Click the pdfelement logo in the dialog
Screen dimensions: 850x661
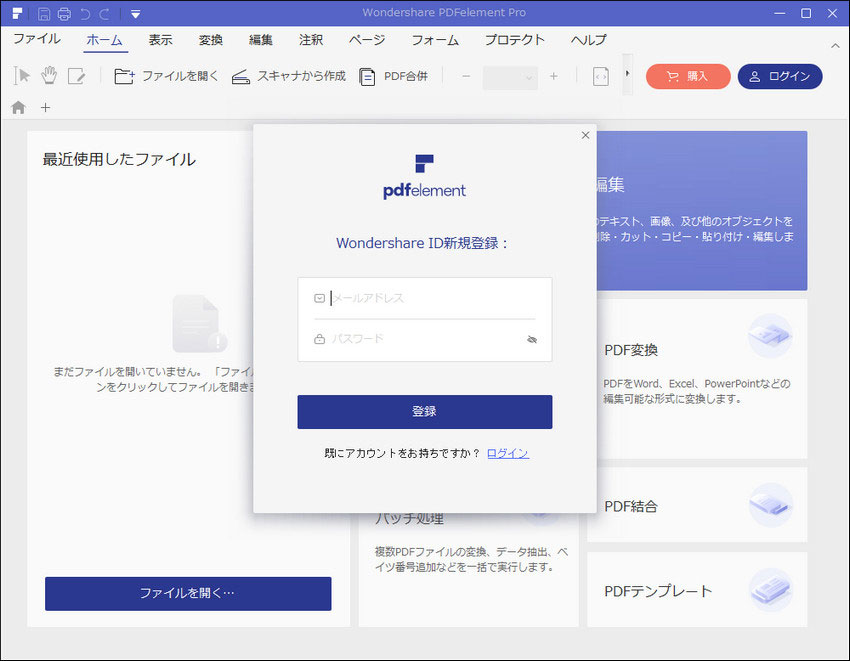(x=424, y=177)
